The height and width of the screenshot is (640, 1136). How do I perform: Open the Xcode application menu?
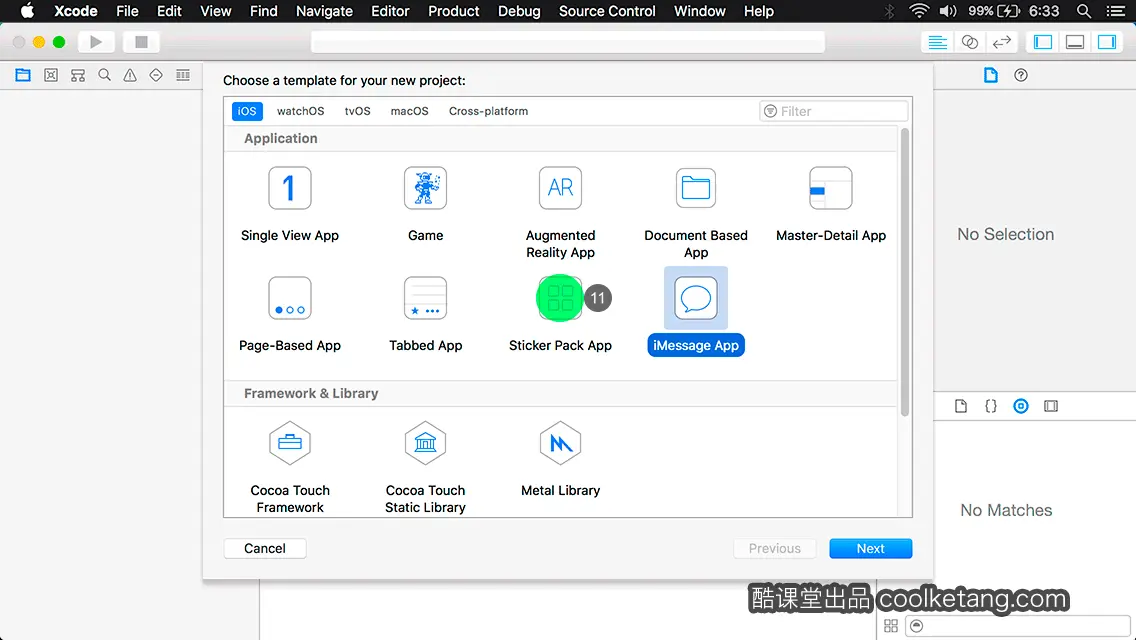tap(75, 11)
